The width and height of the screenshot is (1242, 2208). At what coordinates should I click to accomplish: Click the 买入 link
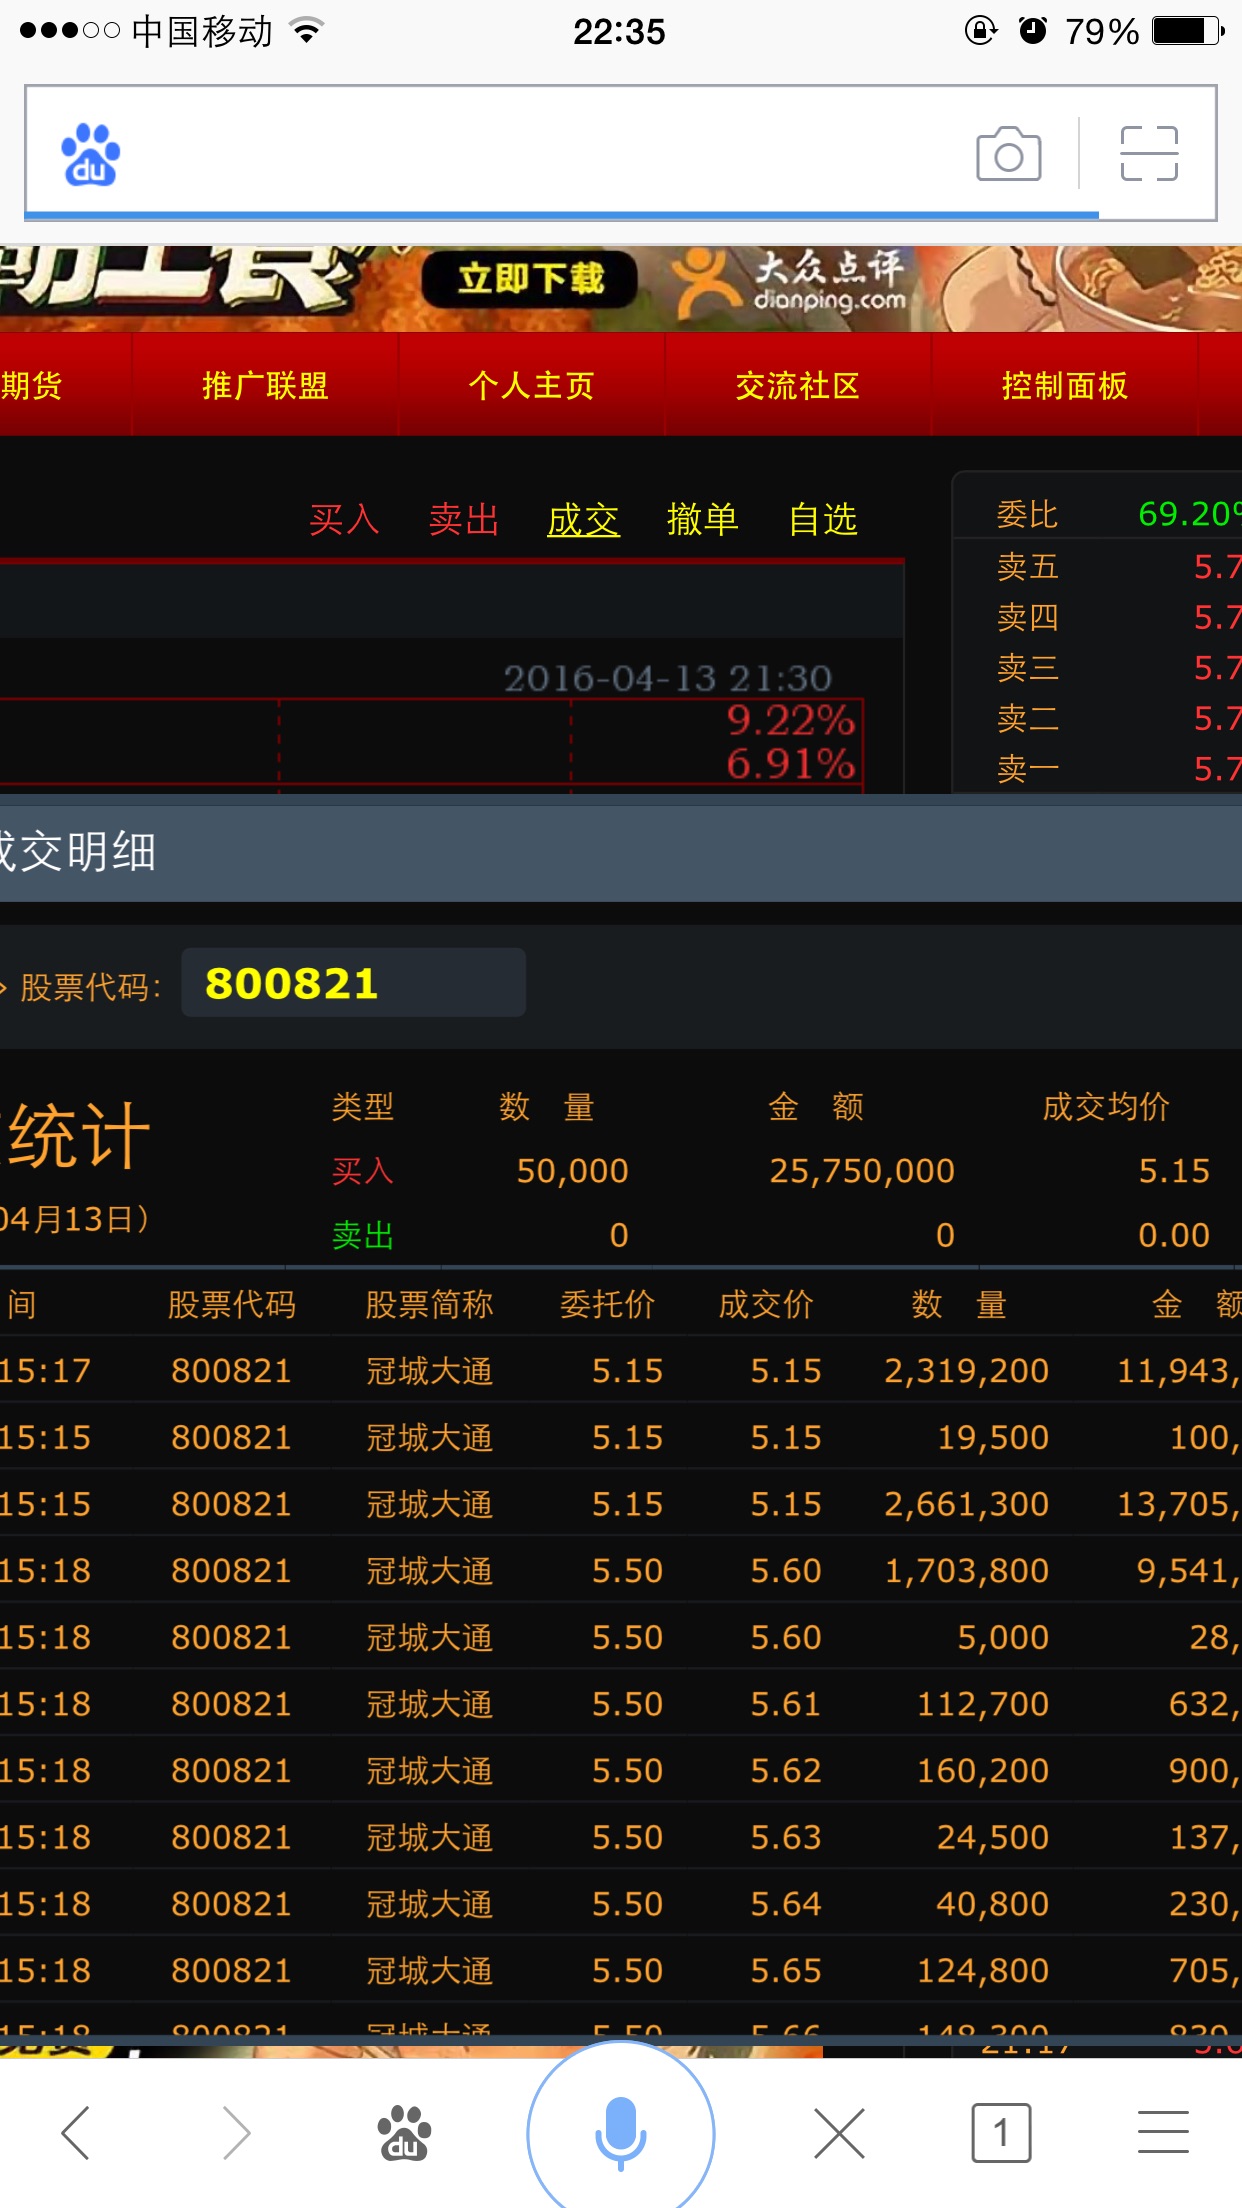344,520
